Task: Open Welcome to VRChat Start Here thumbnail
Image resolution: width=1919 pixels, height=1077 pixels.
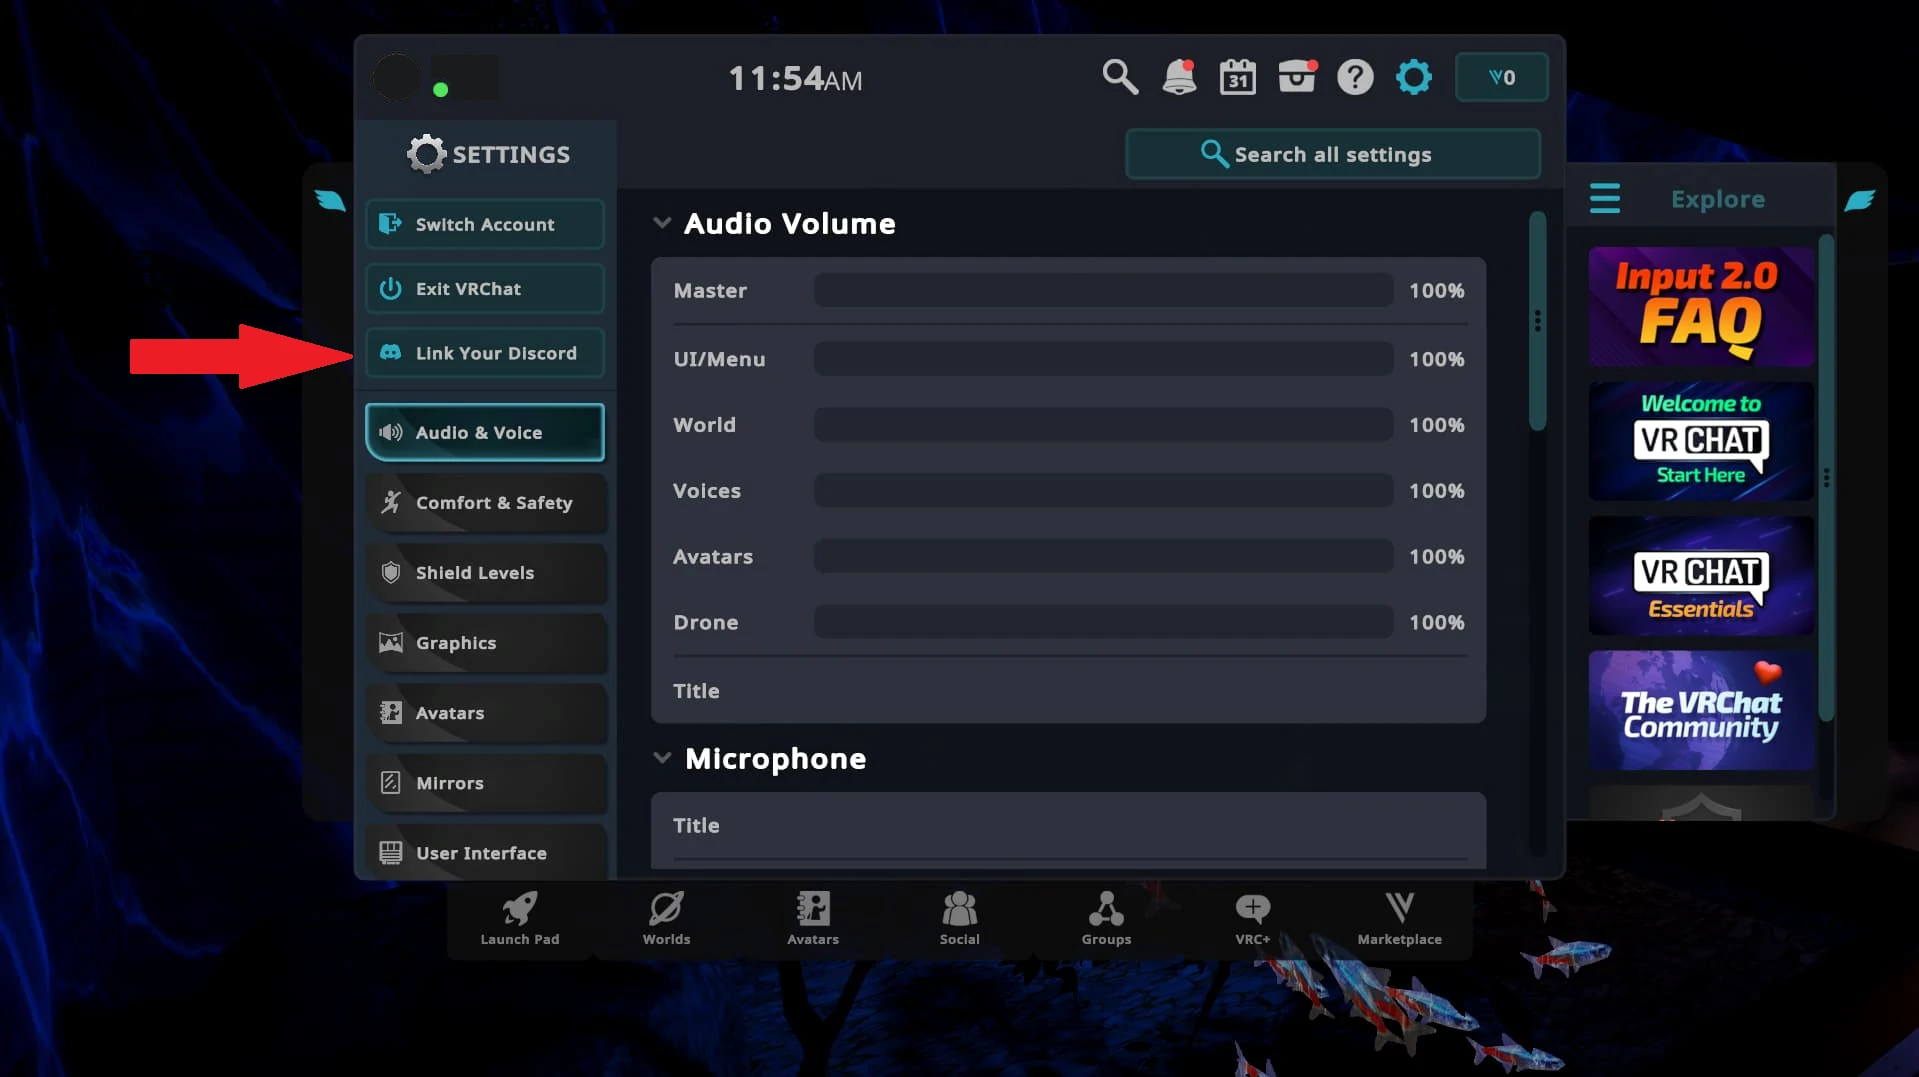Action: (1700, 441)
